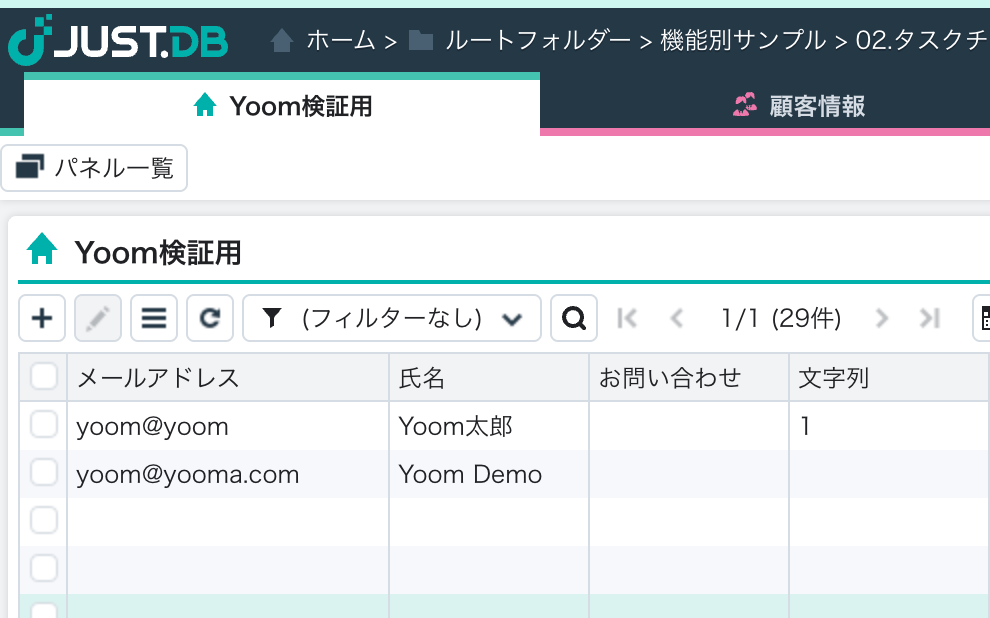Image resolution: width=990 pixels, height=618 pixels.
Task: Click the magnifier search icon
Action: [x=574, y=319]
